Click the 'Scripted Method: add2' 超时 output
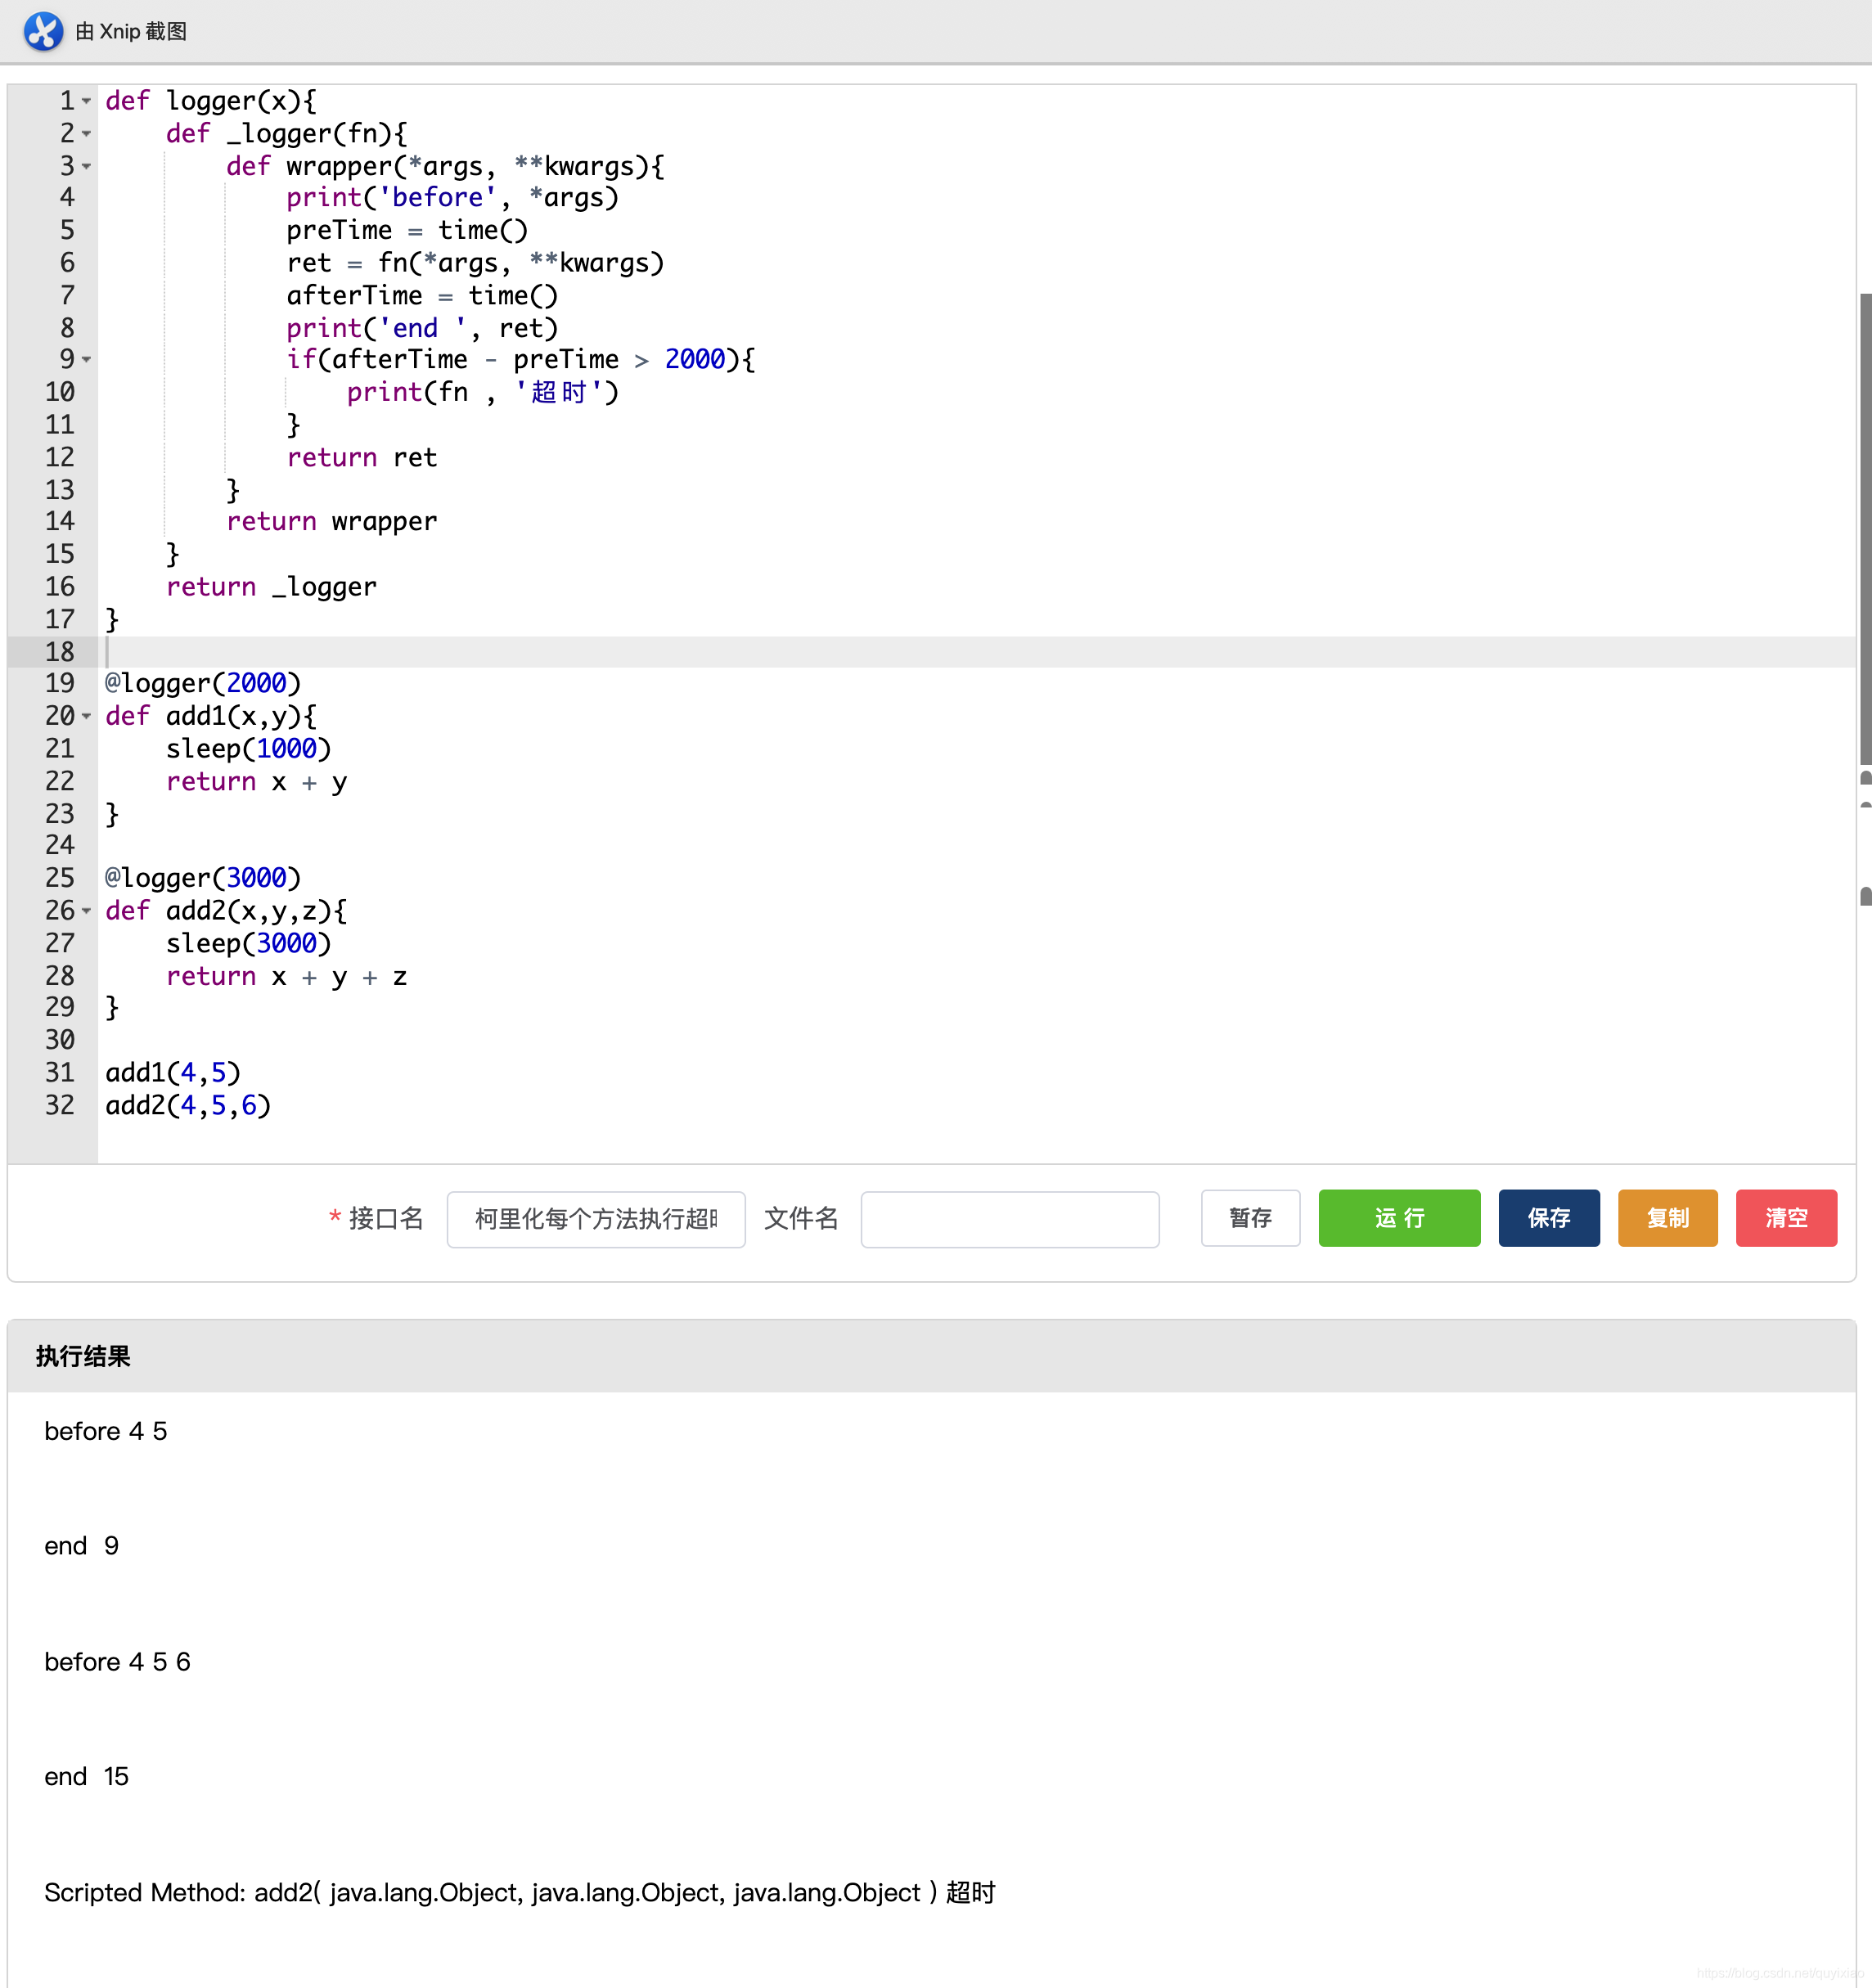The width and height of the screenshot is (1872, 1988). pyautogui.click(x=520, y=1893)
